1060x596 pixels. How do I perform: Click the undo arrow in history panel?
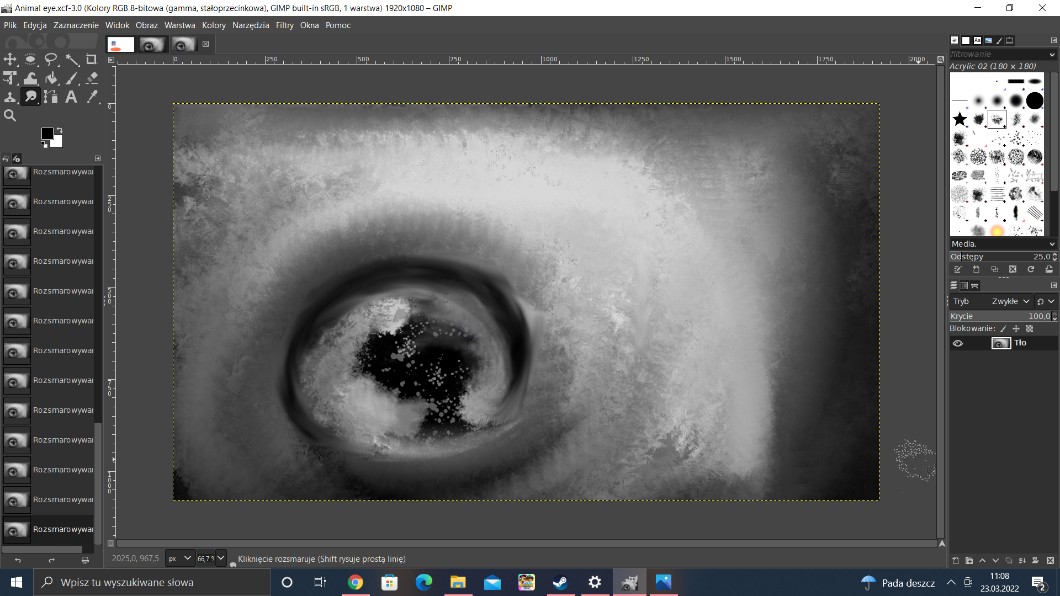click(x=17, y=560)
